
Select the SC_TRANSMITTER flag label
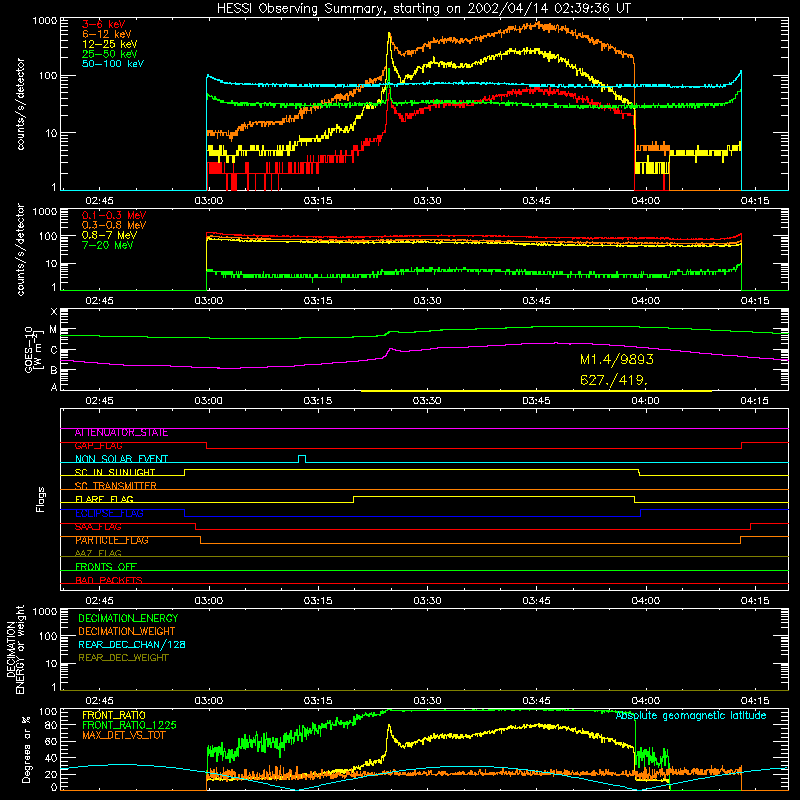115,486
